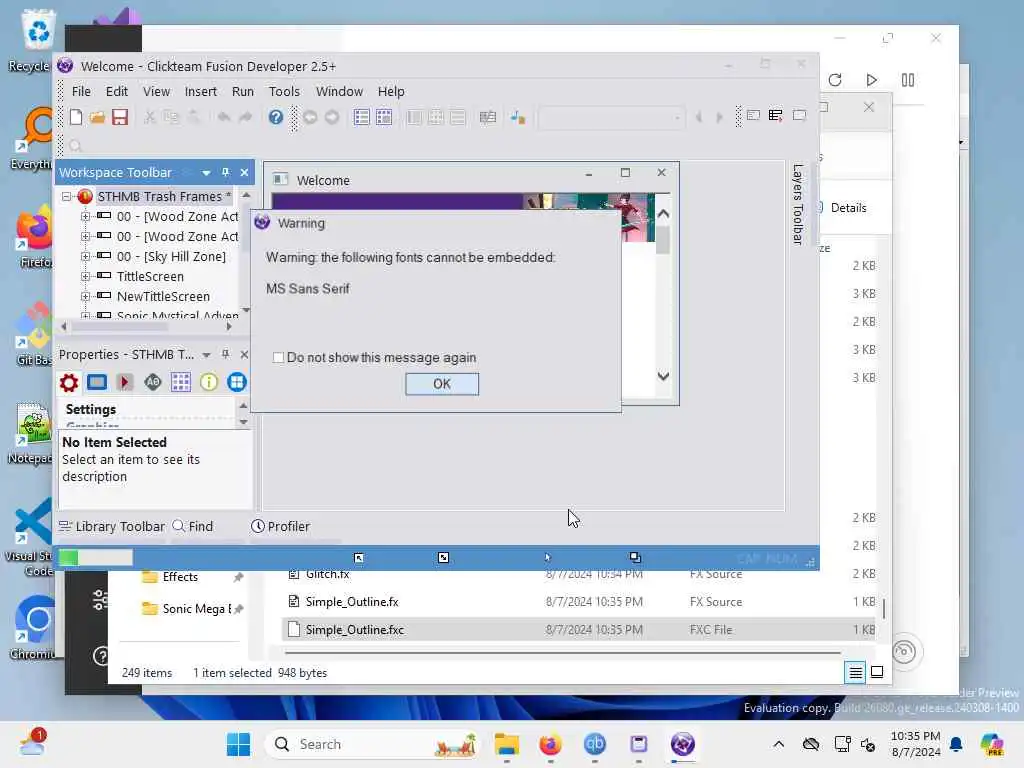This screenshot has height=768, width=1024.
Task: Select the Window properties monitor icon
Action: tap(97, 382)
